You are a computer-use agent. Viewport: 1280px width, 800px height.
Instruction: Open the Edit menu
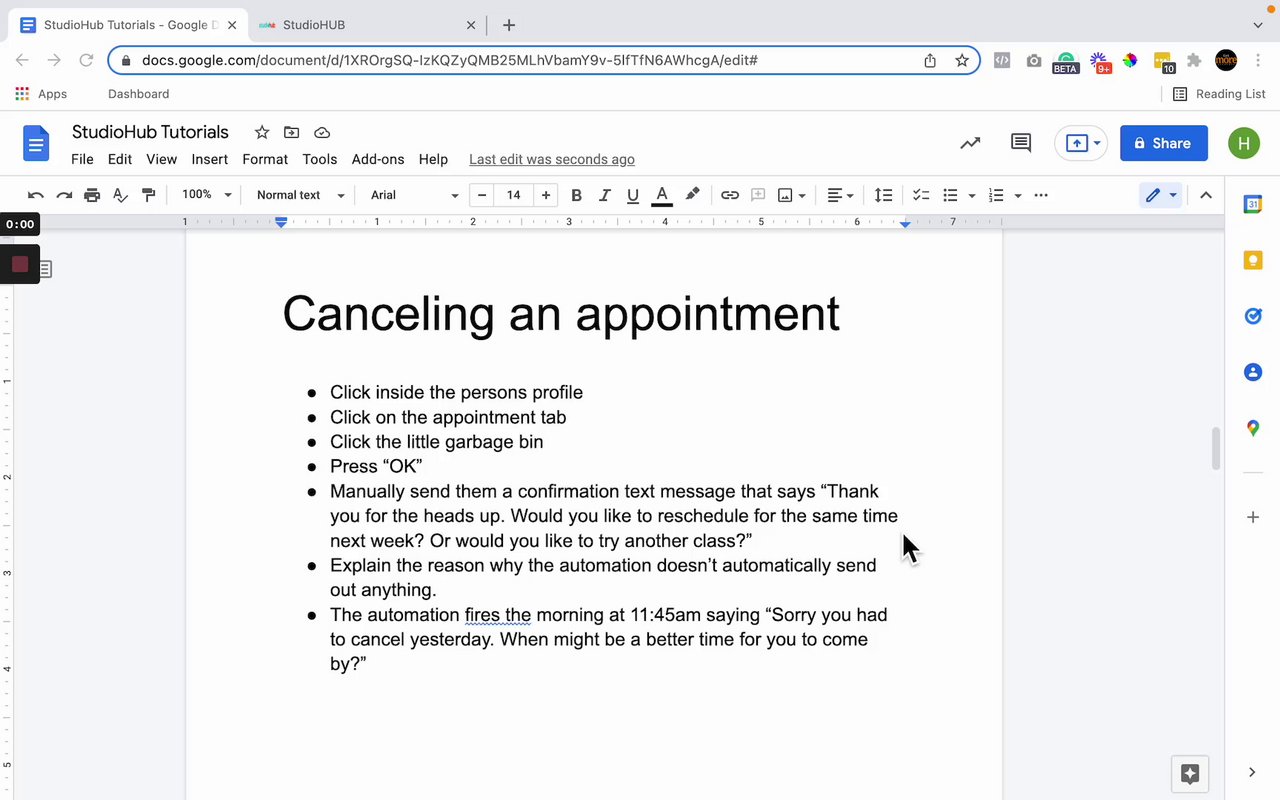tap(120, 159)
